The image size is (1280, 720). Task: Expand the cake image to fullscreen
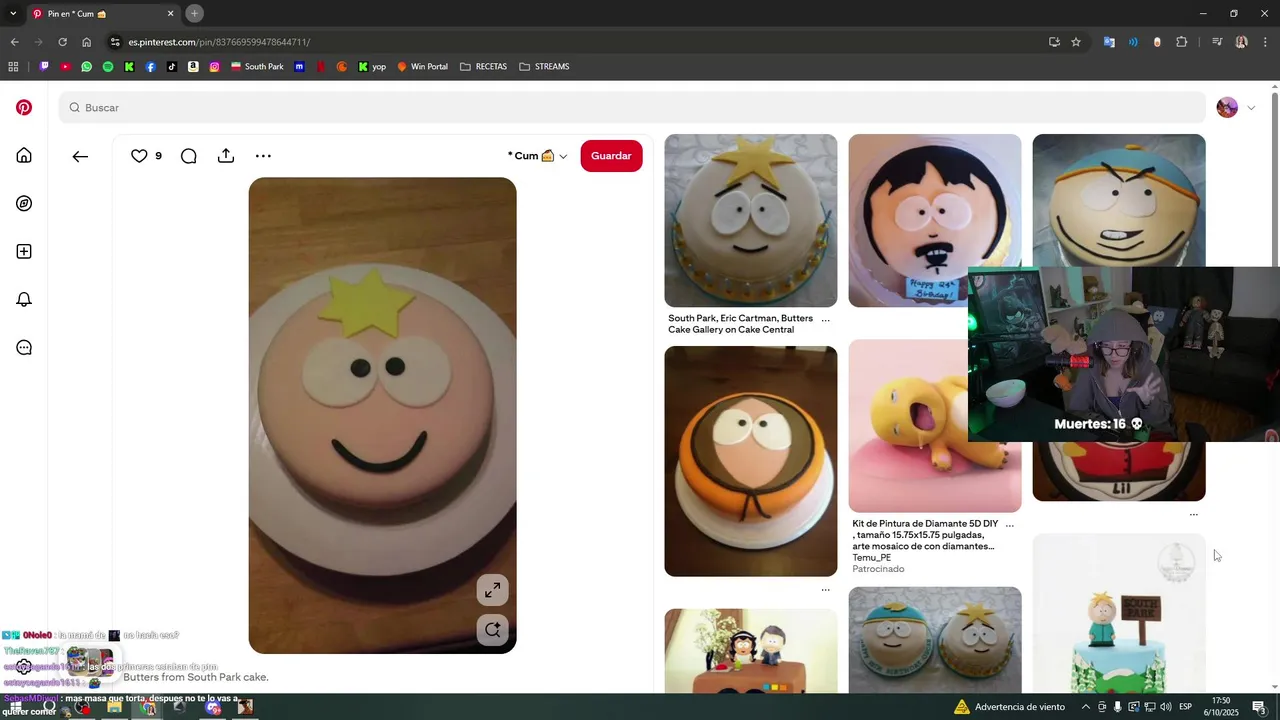pyautogui.click(x=493, y=590)
